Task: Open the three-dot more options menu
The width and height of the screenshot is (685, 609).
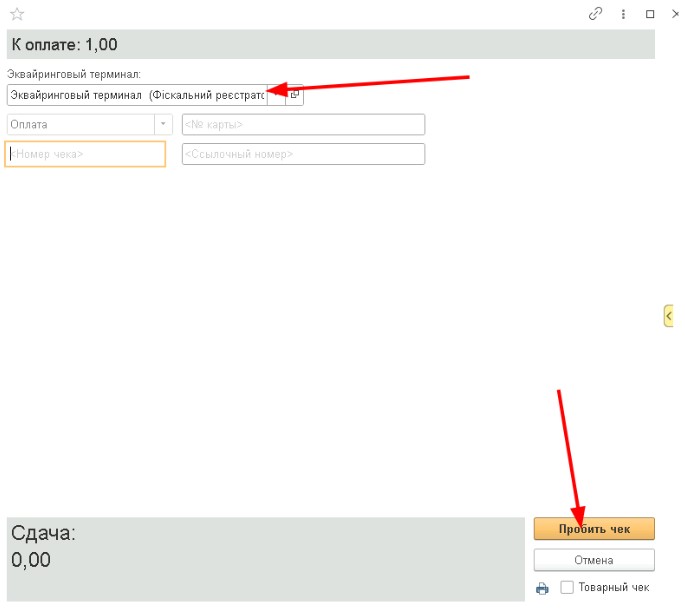Action: 623,14
